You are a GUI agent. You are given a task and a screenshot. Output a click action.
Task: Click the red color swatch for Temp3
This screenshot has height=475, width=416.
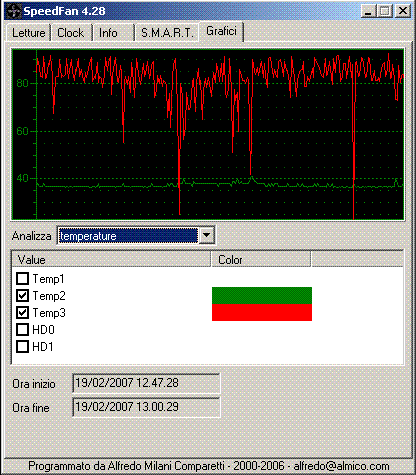[x=262, y=312]
